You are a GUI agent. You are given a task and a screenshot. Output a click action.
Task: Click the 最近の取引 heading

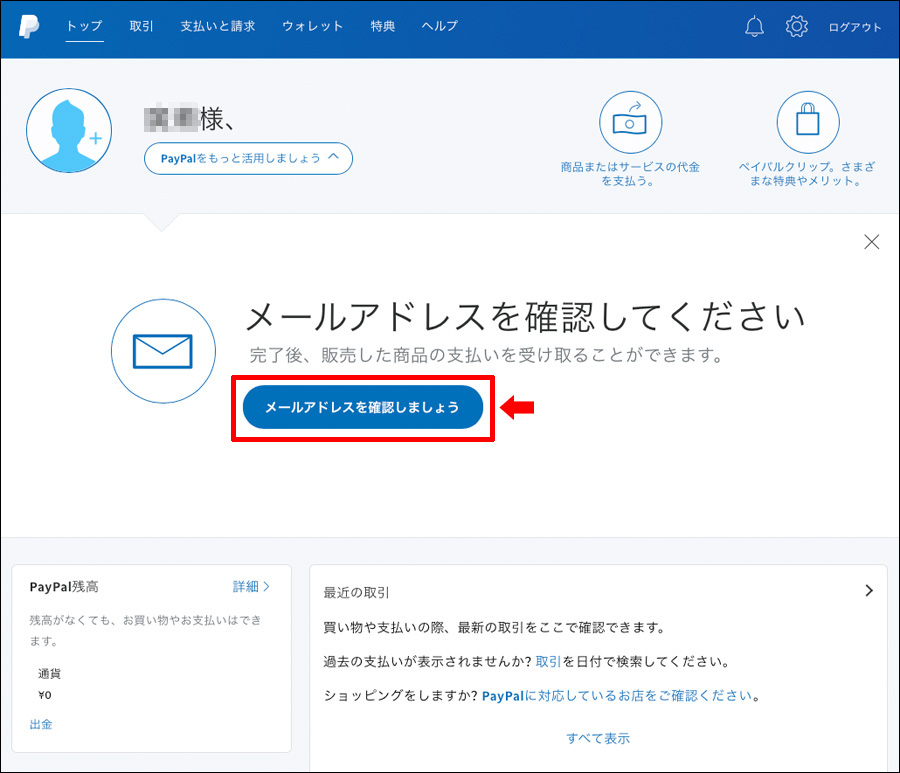[x=356, y=593]
